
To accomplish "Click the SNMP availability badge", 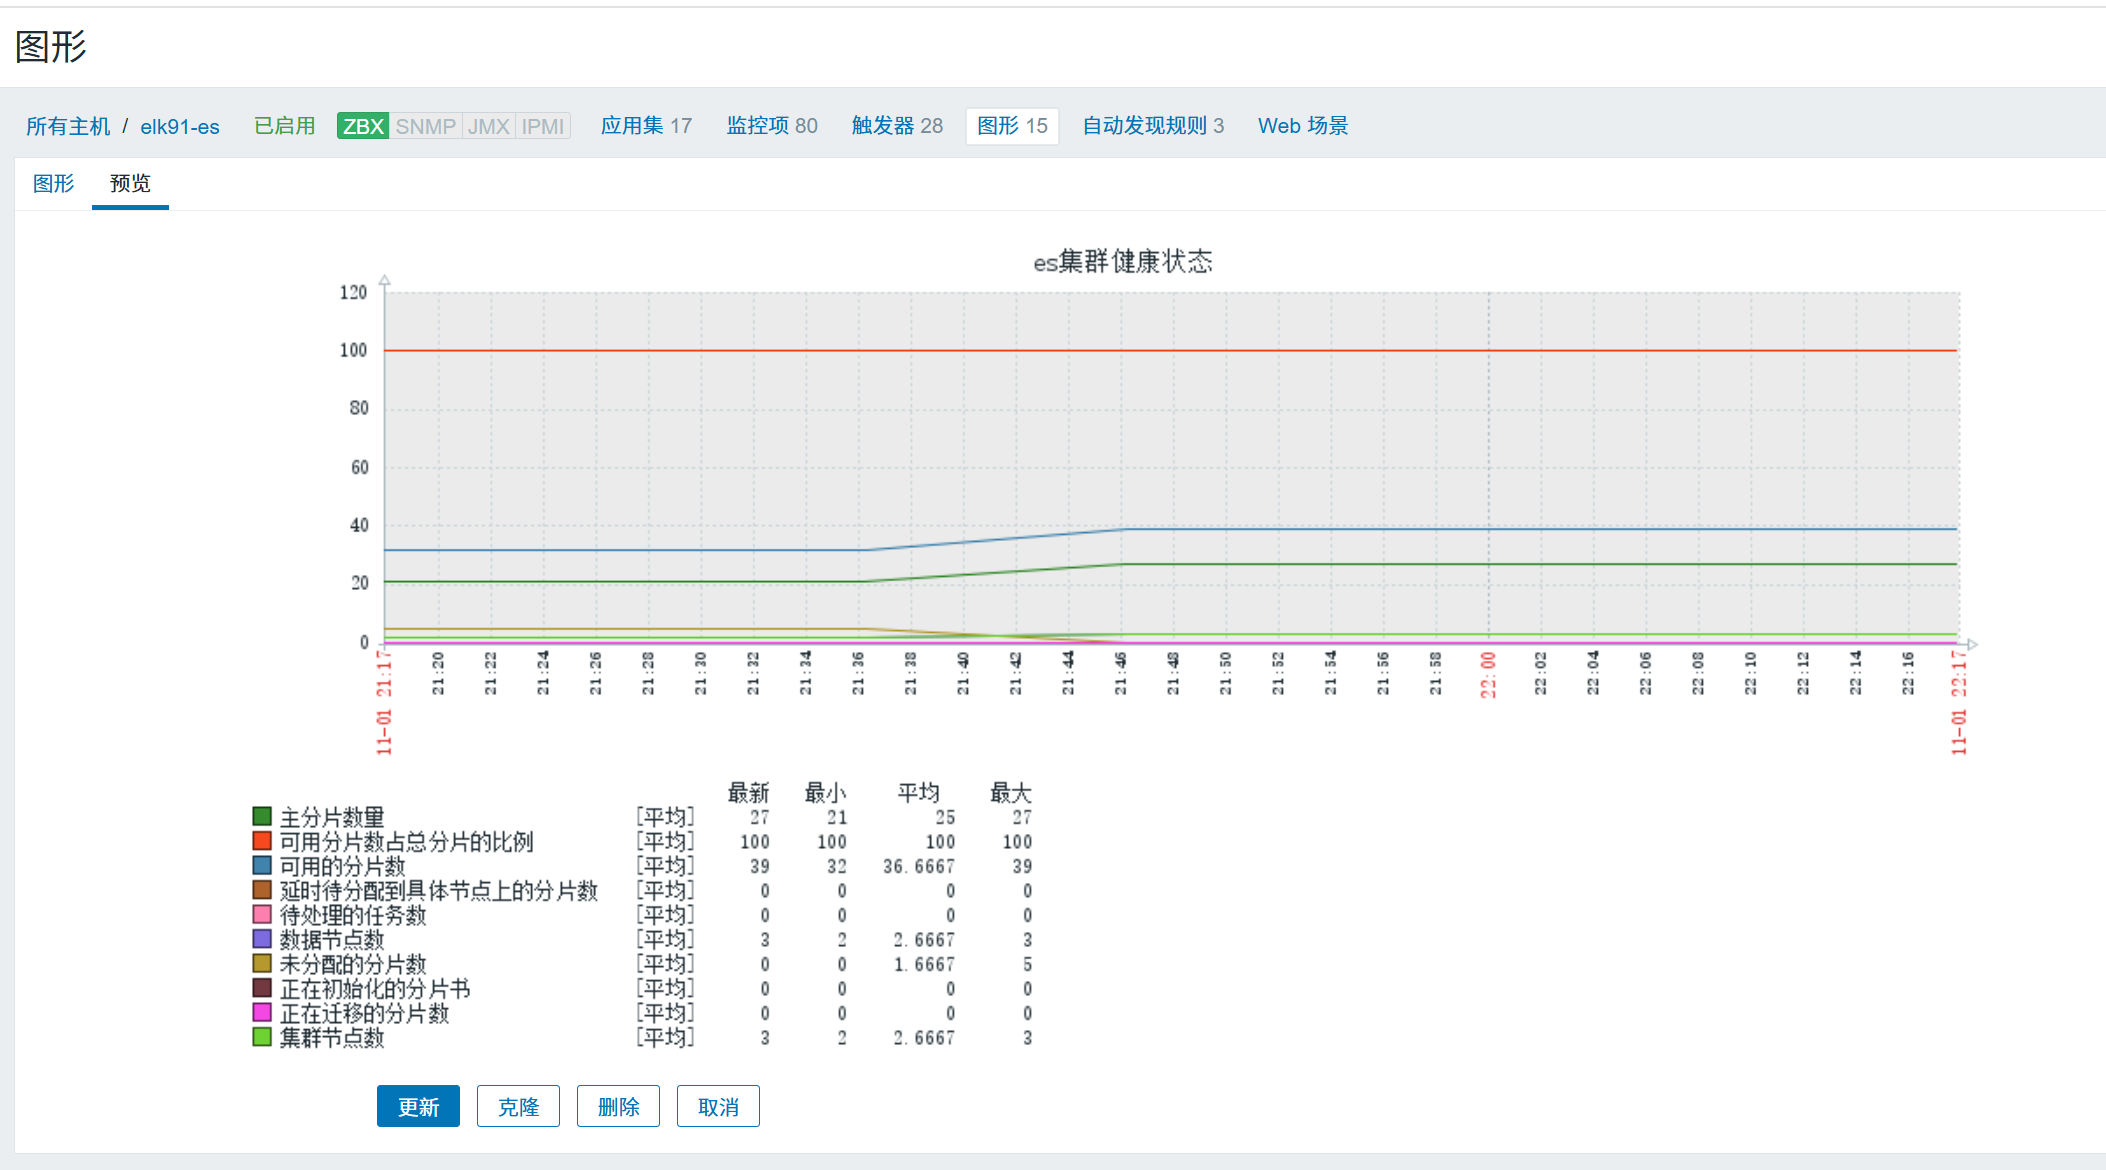I will [425, 126].
